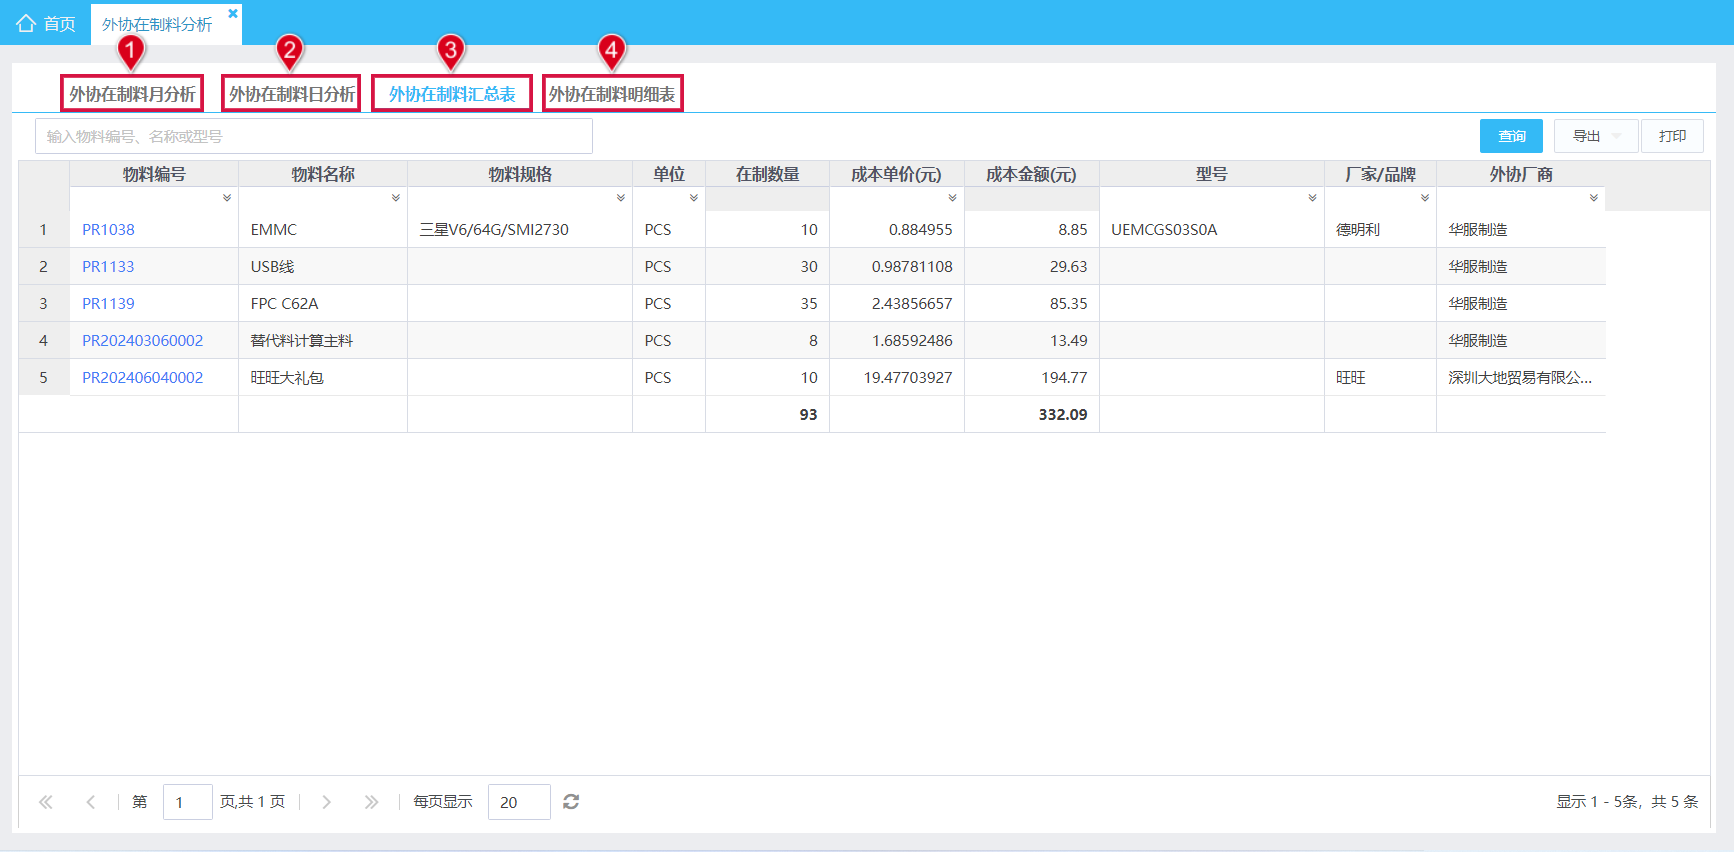Click the 打印 print button
1734x852 pixels.
(1672, 136)
